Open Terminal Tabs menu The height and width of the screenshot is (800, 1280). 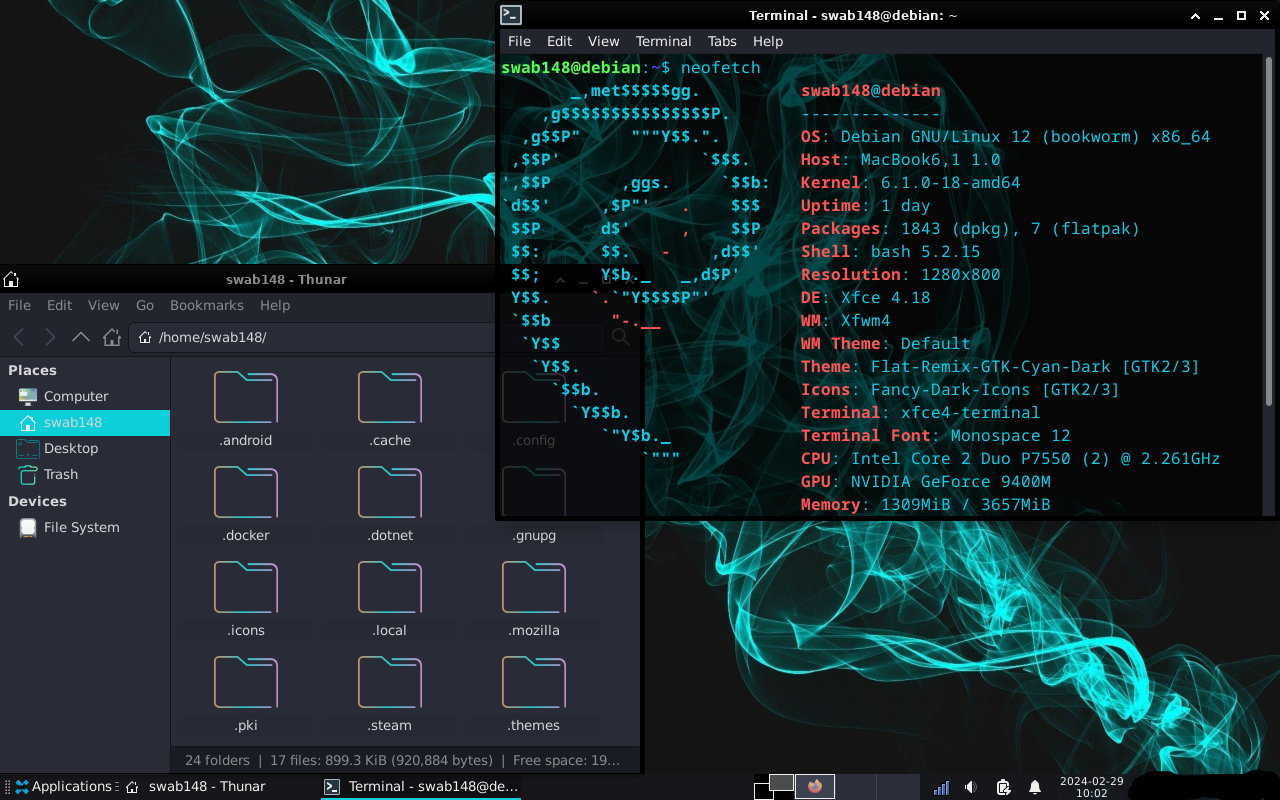[x=722, y=41]
